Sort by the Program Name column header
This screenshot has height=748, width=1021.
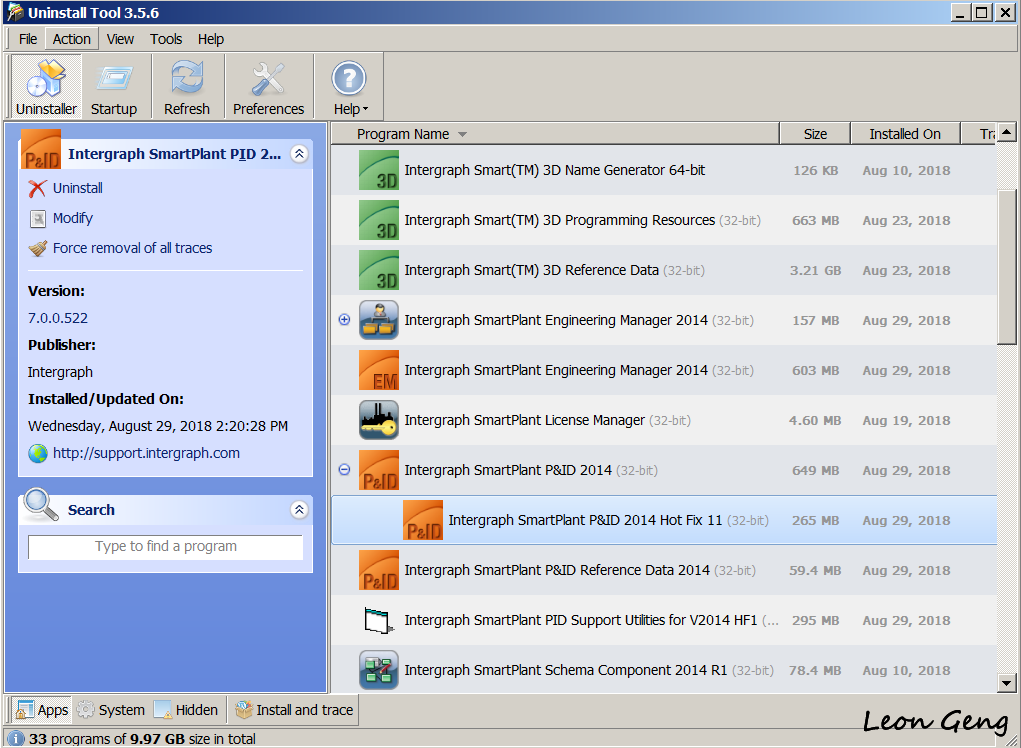pos(555,134)
